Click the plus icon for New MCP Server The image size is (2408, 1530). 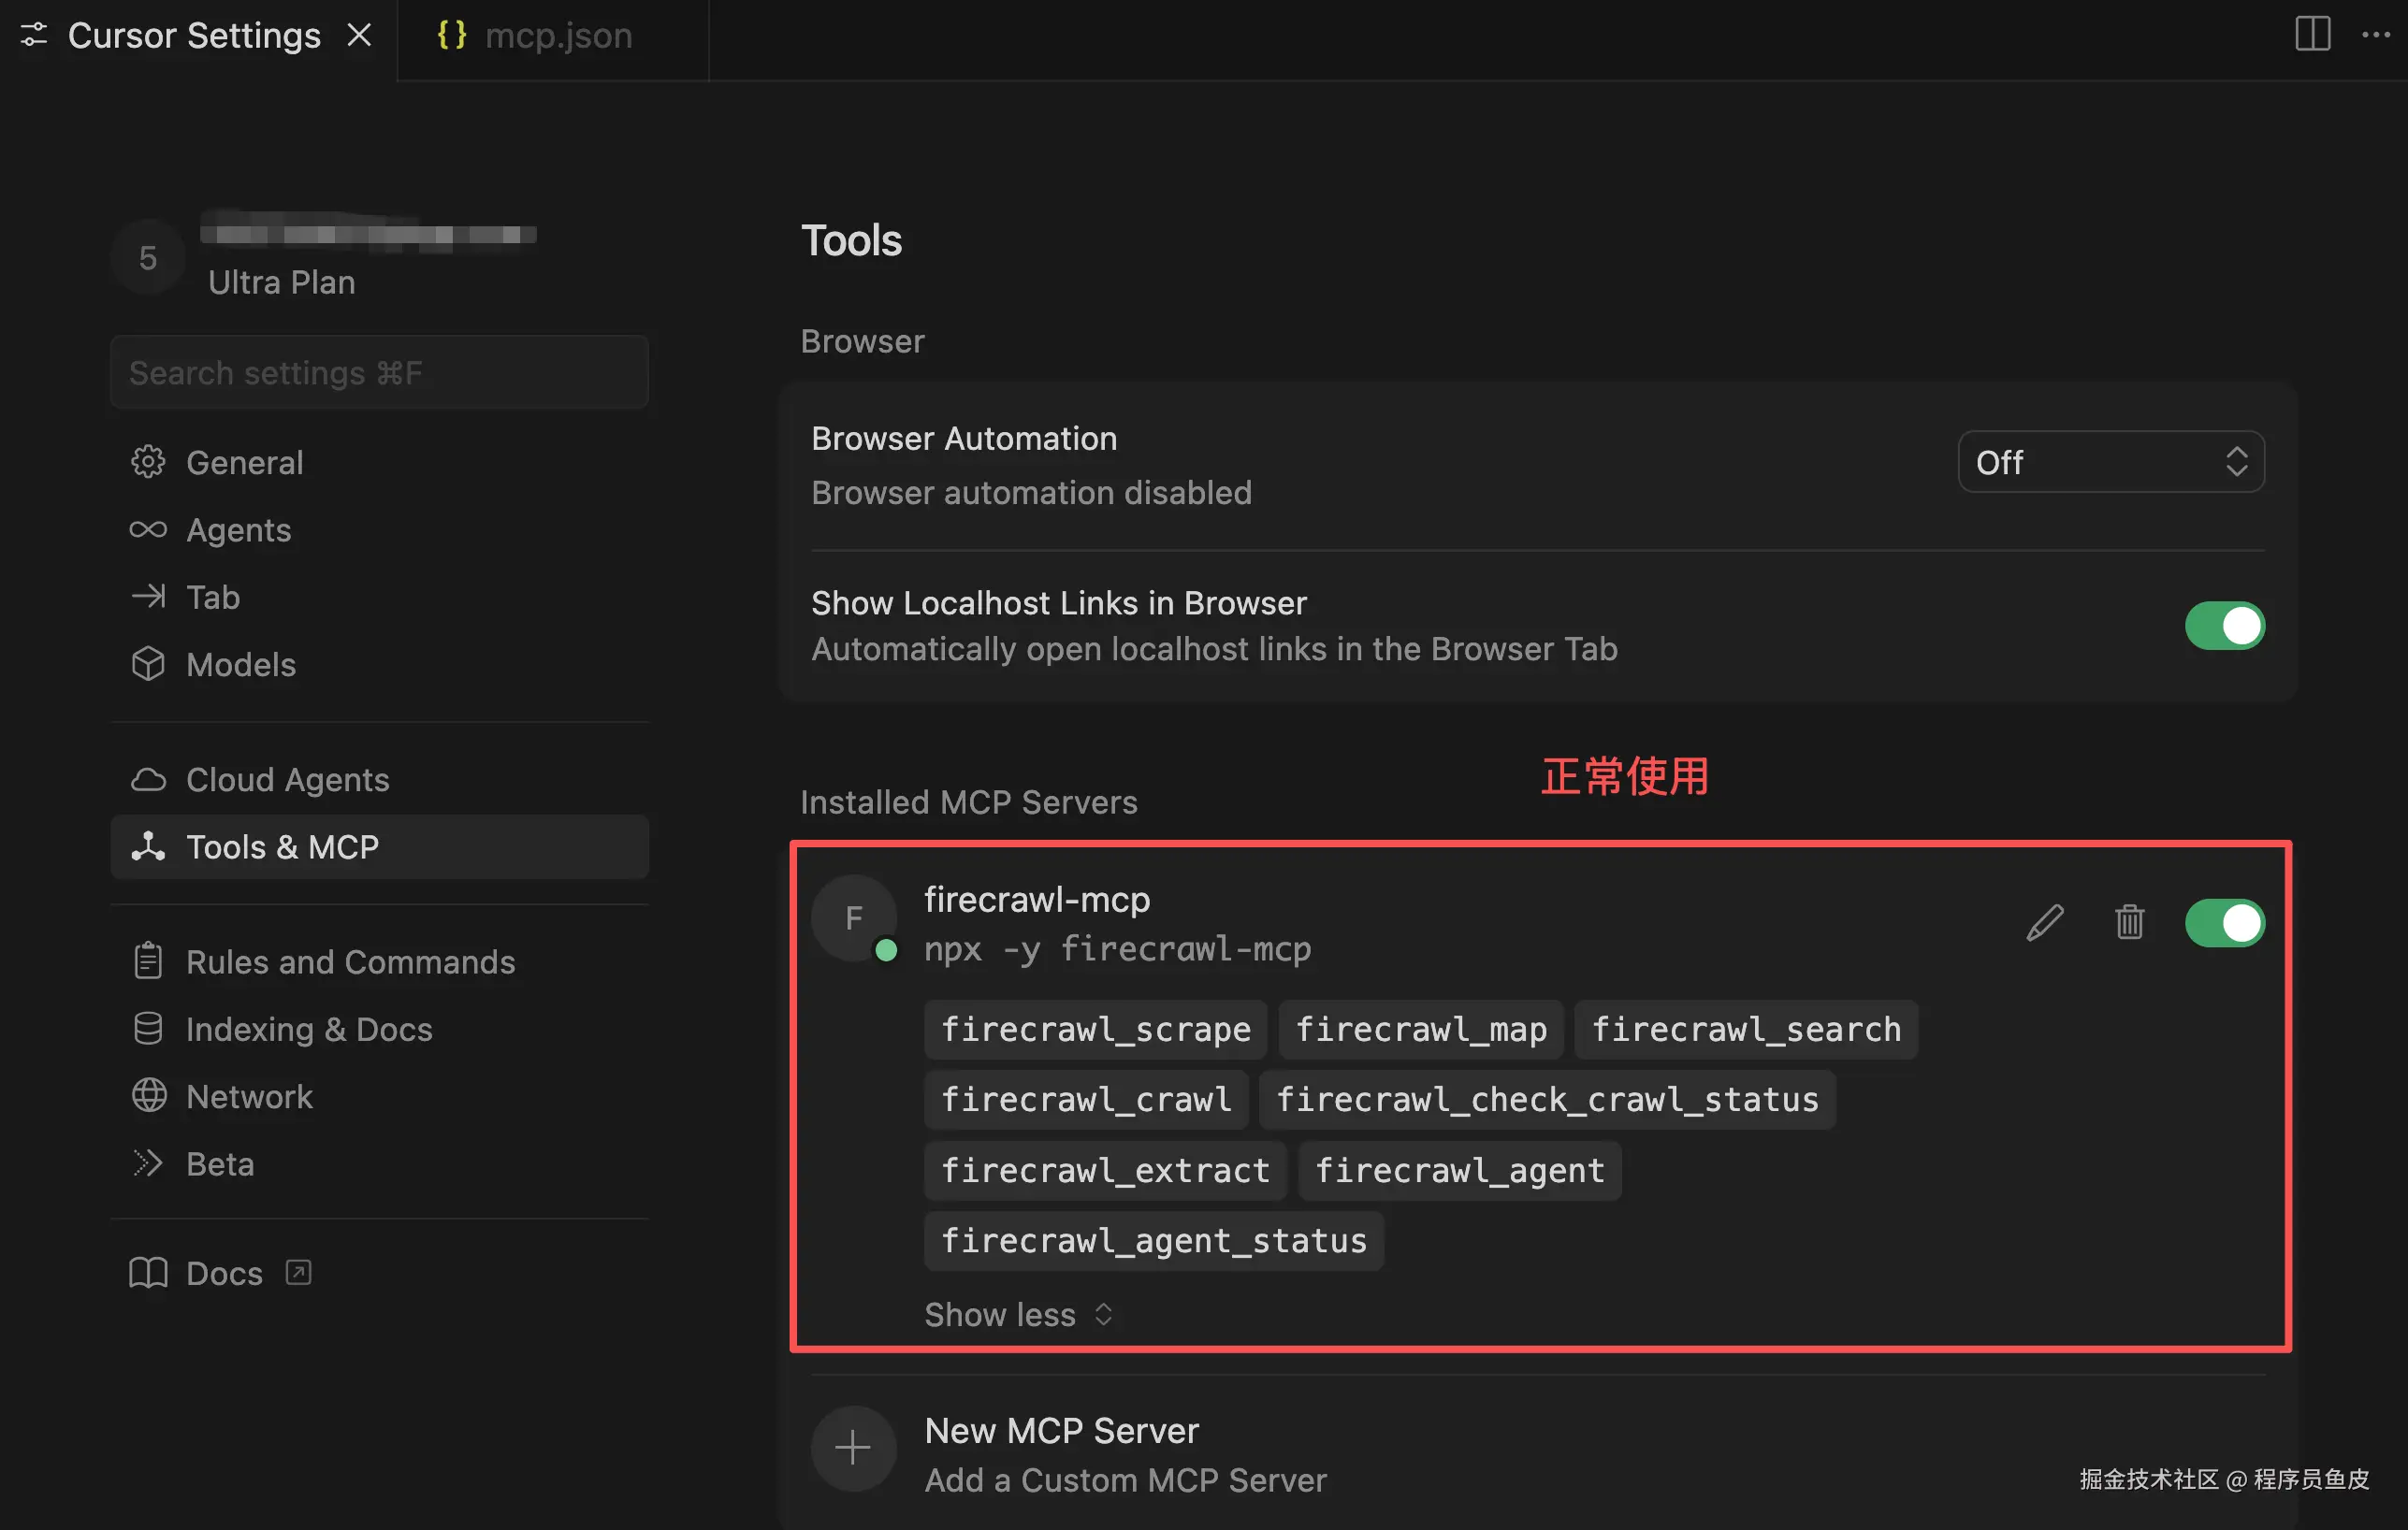tap(853, 1448)
